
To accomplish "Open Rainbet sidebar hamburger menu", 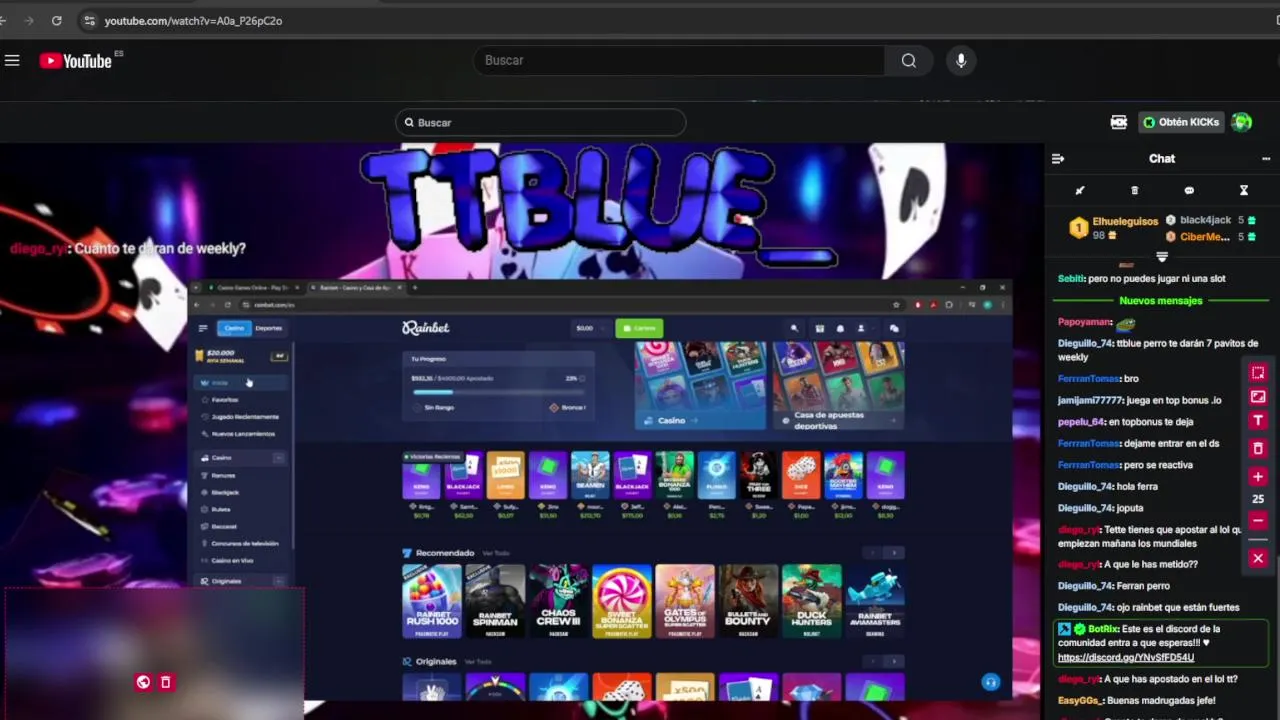I will (x=203, y=328).
